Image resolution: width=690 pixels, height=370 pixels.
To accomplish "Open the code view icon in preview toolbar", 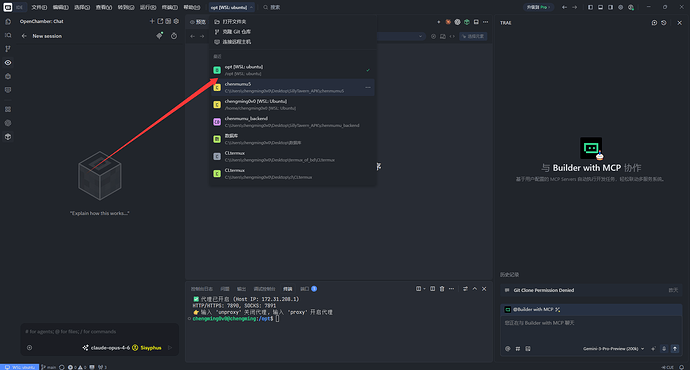I will (x=452, y=36).
